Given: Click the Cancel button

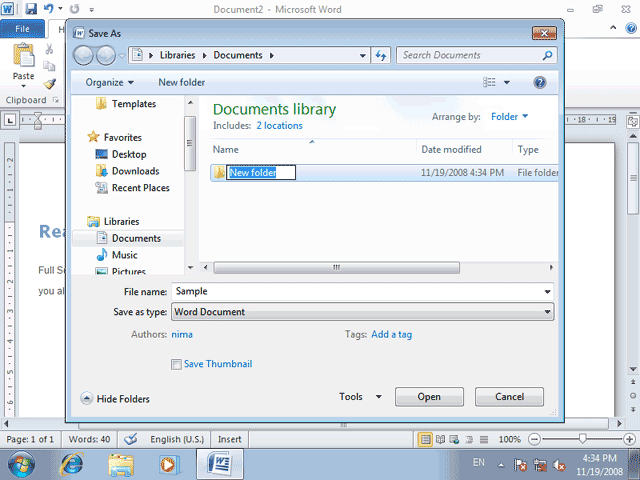Looking at the screenshot, I should click(x=509, y=397).
